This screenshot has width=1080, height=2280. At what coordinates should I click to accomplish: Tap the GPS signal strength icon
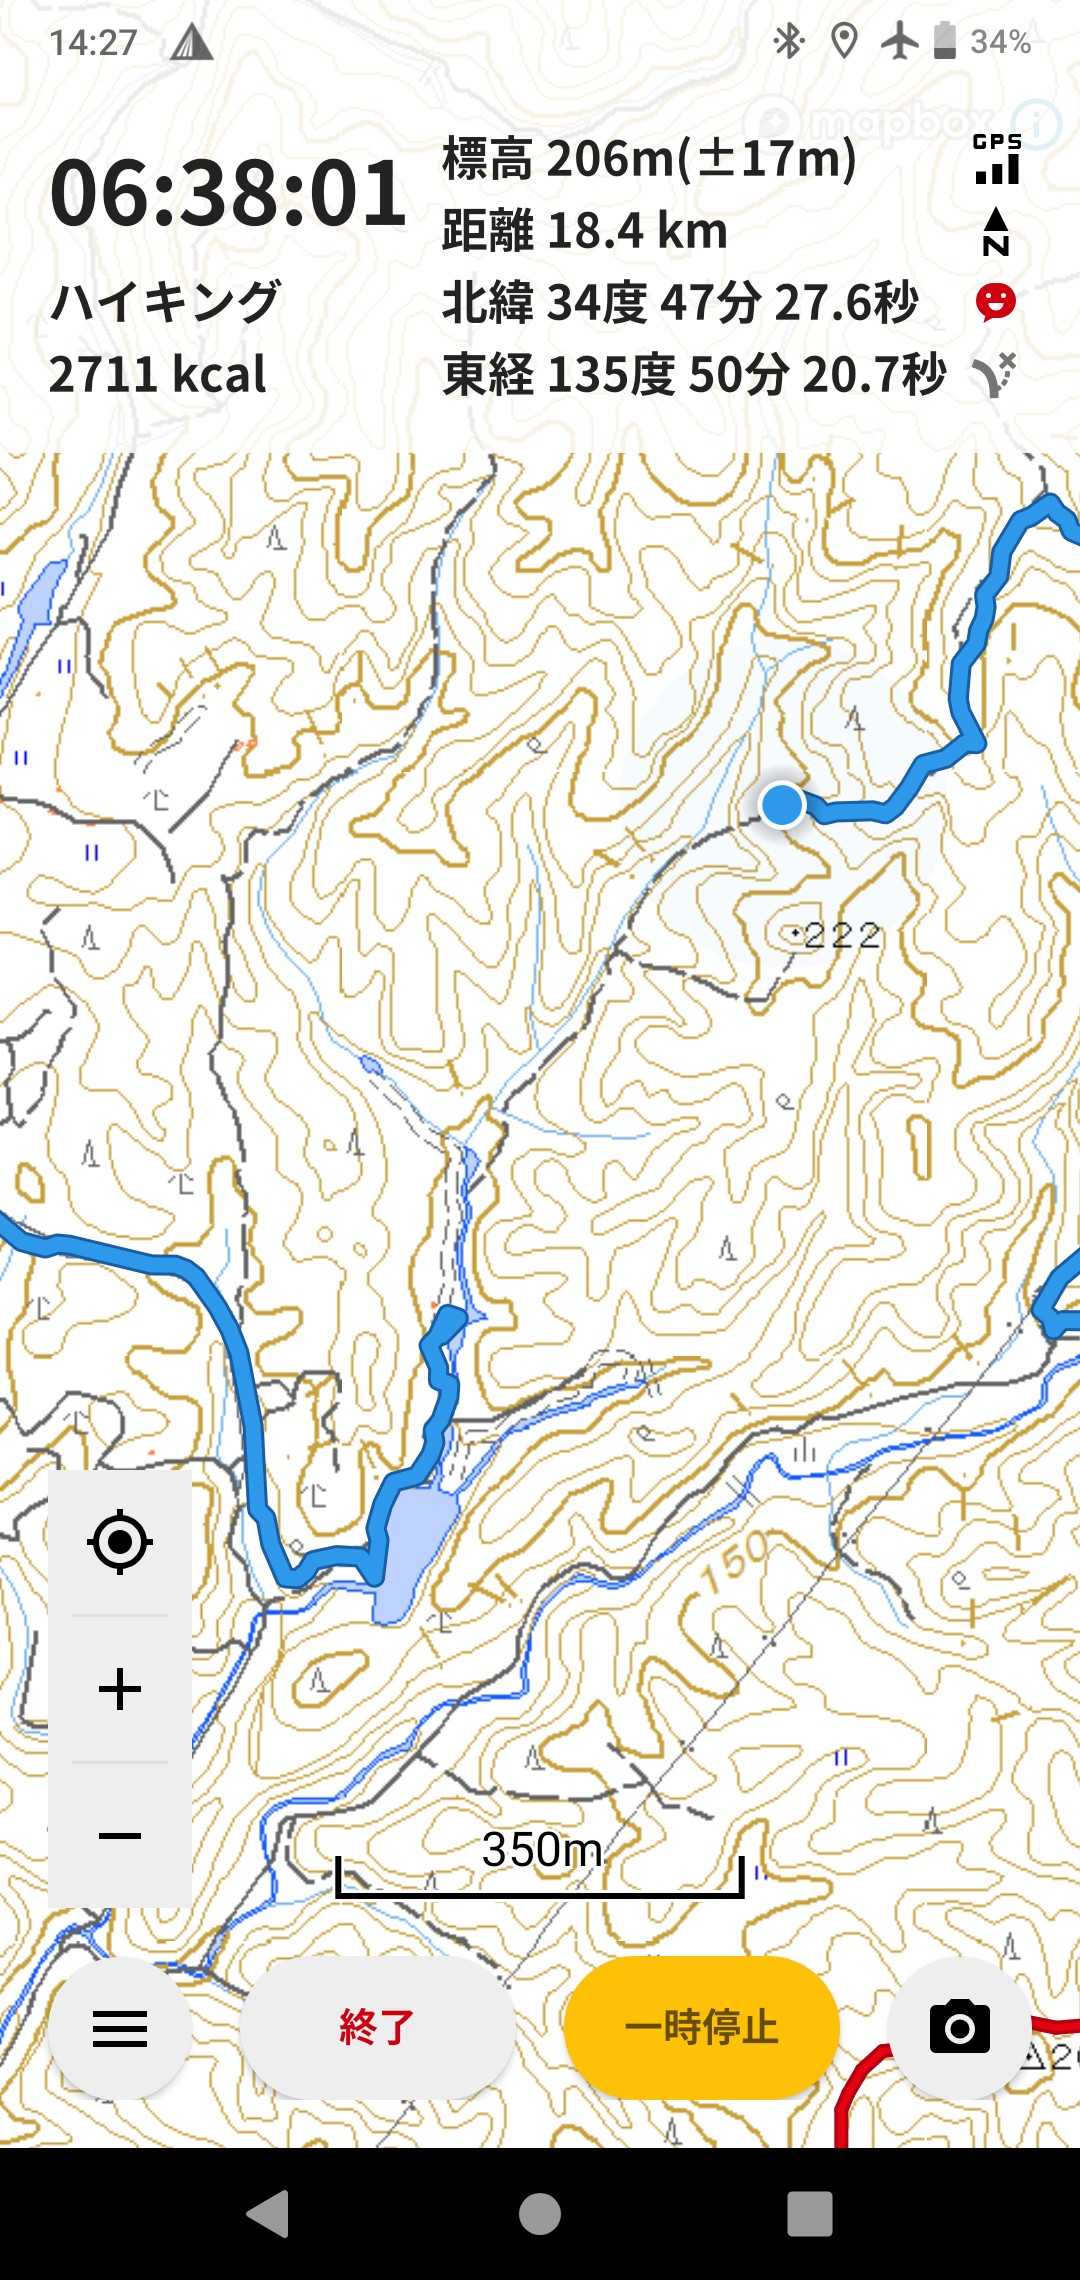coord(997,159)
